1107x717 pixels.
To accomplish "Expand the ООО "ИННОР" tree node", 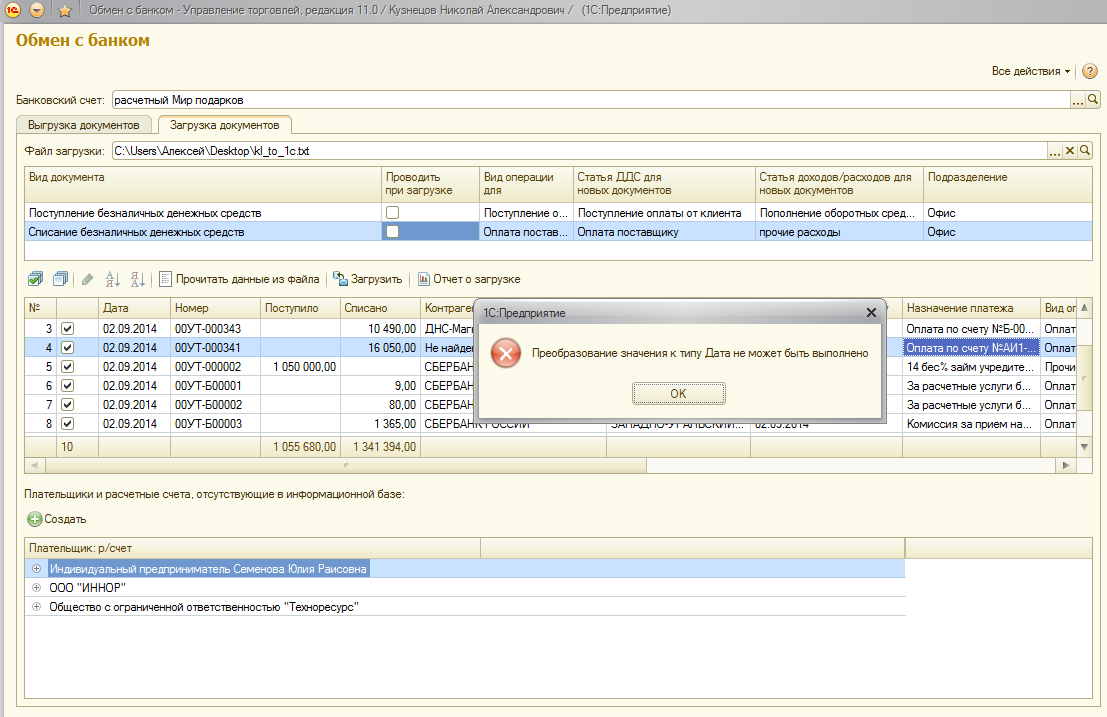I will point(37,588).
